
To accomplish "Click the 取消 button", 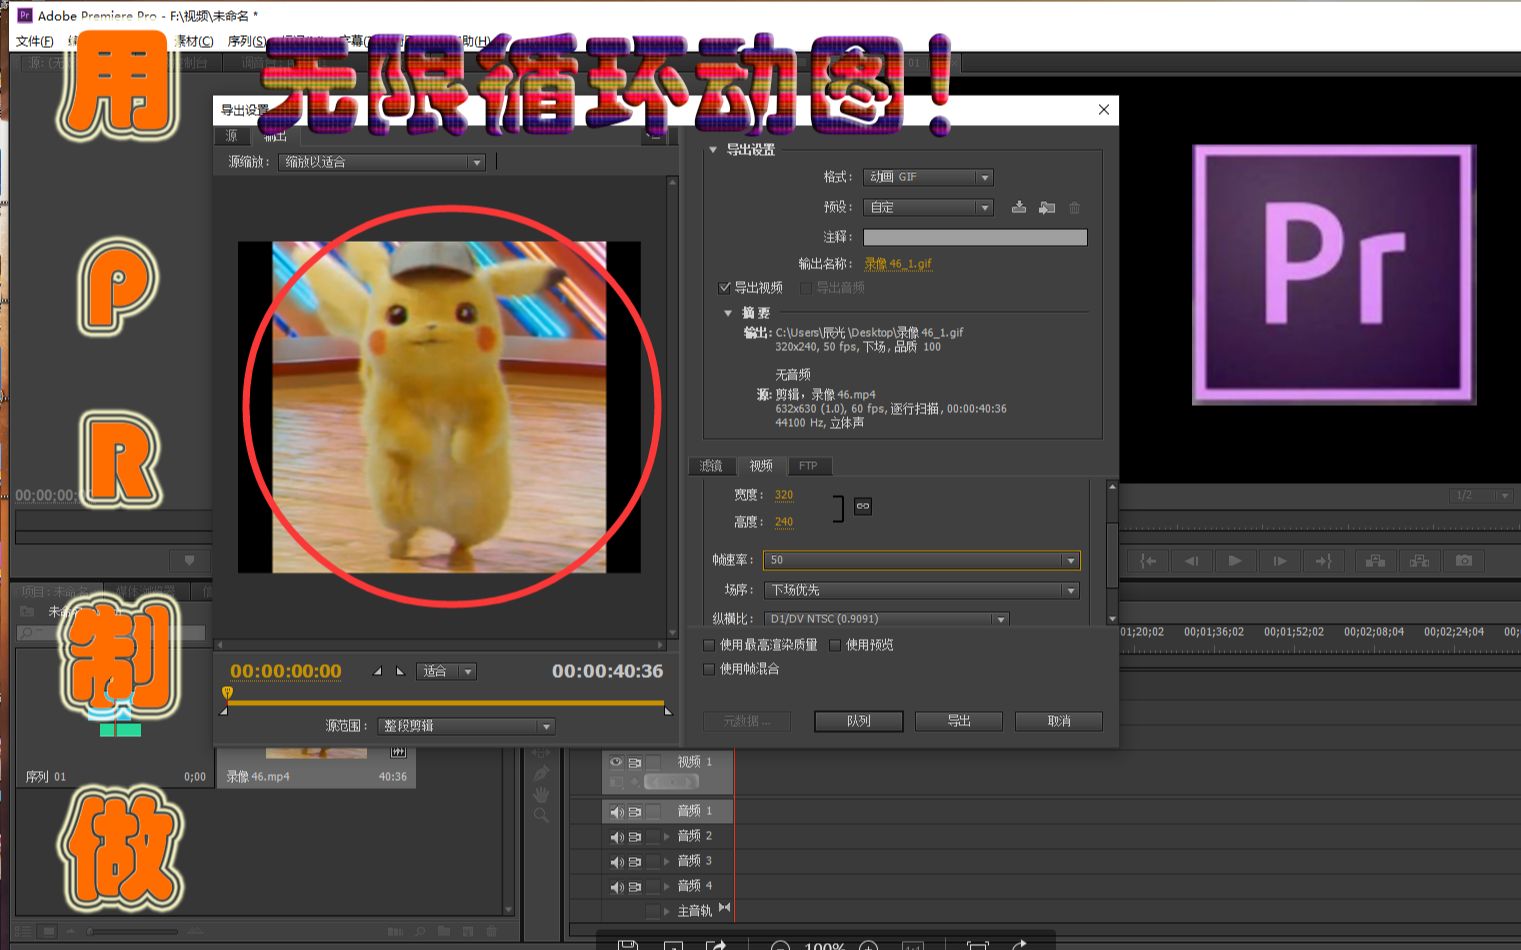I will (x=1059, y=721).
